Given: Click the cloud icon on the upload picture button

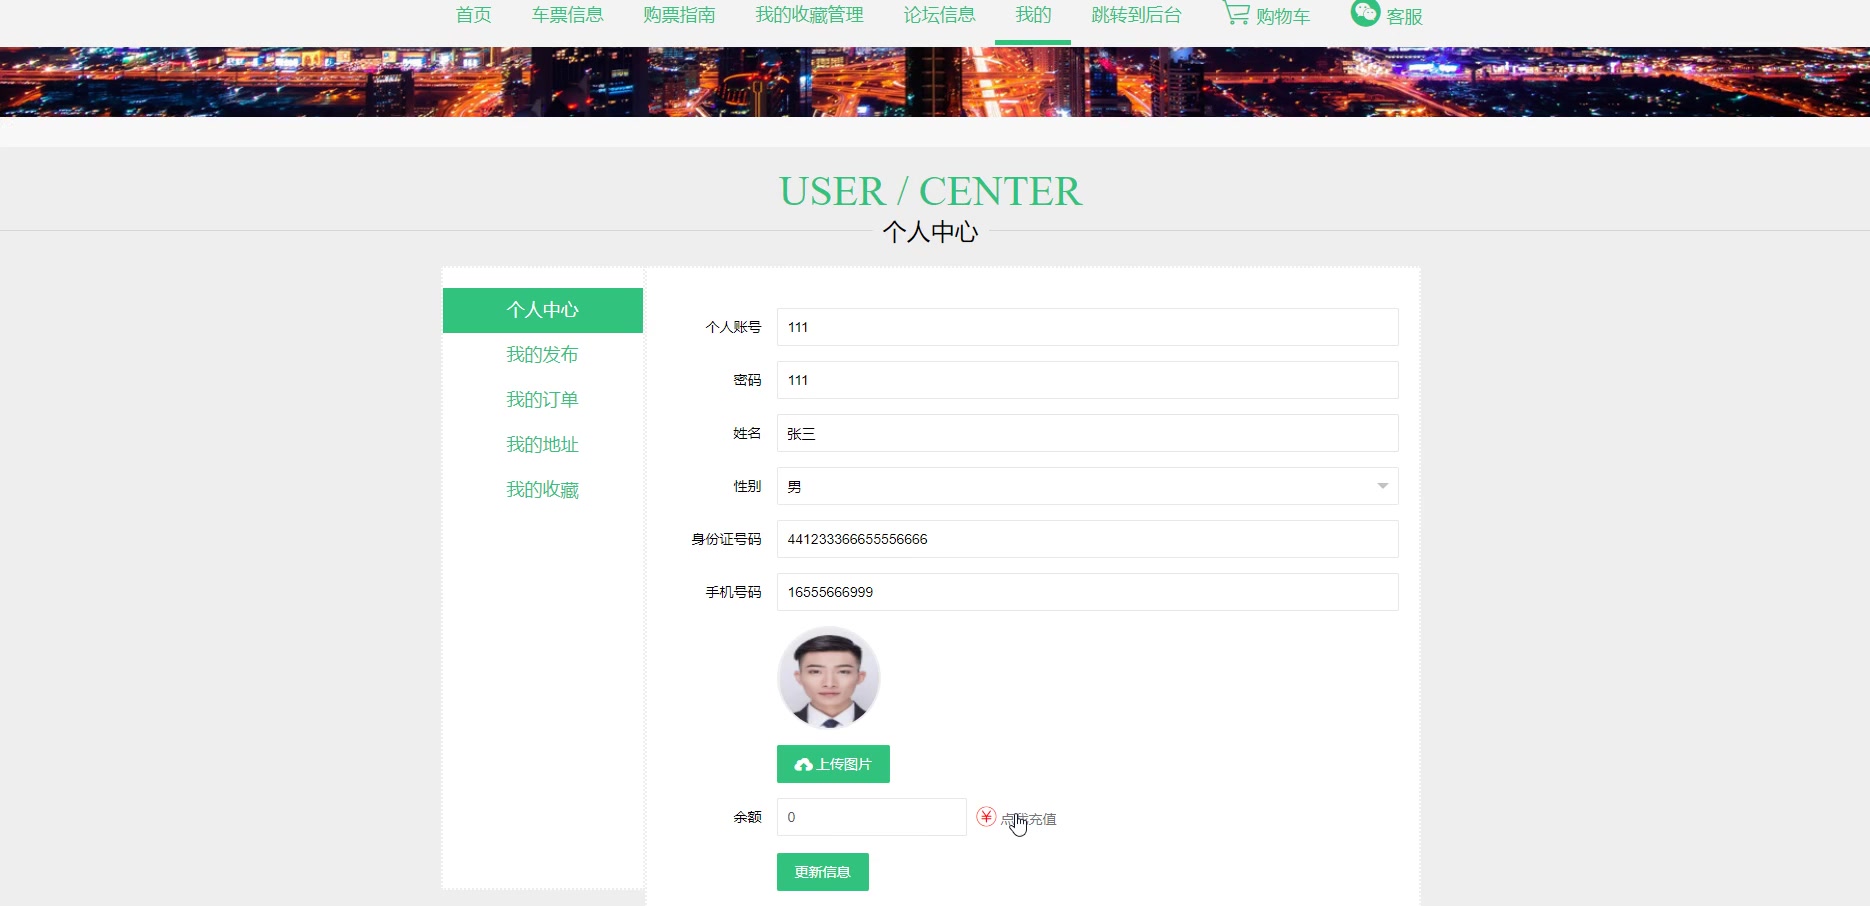Looking at the screenshot, I should coord(803,765).
